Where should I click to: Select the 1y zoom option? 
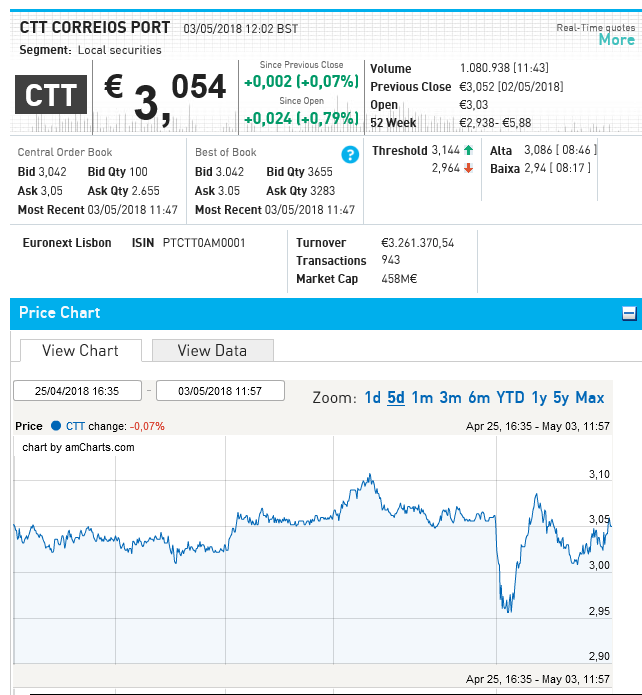539,398
